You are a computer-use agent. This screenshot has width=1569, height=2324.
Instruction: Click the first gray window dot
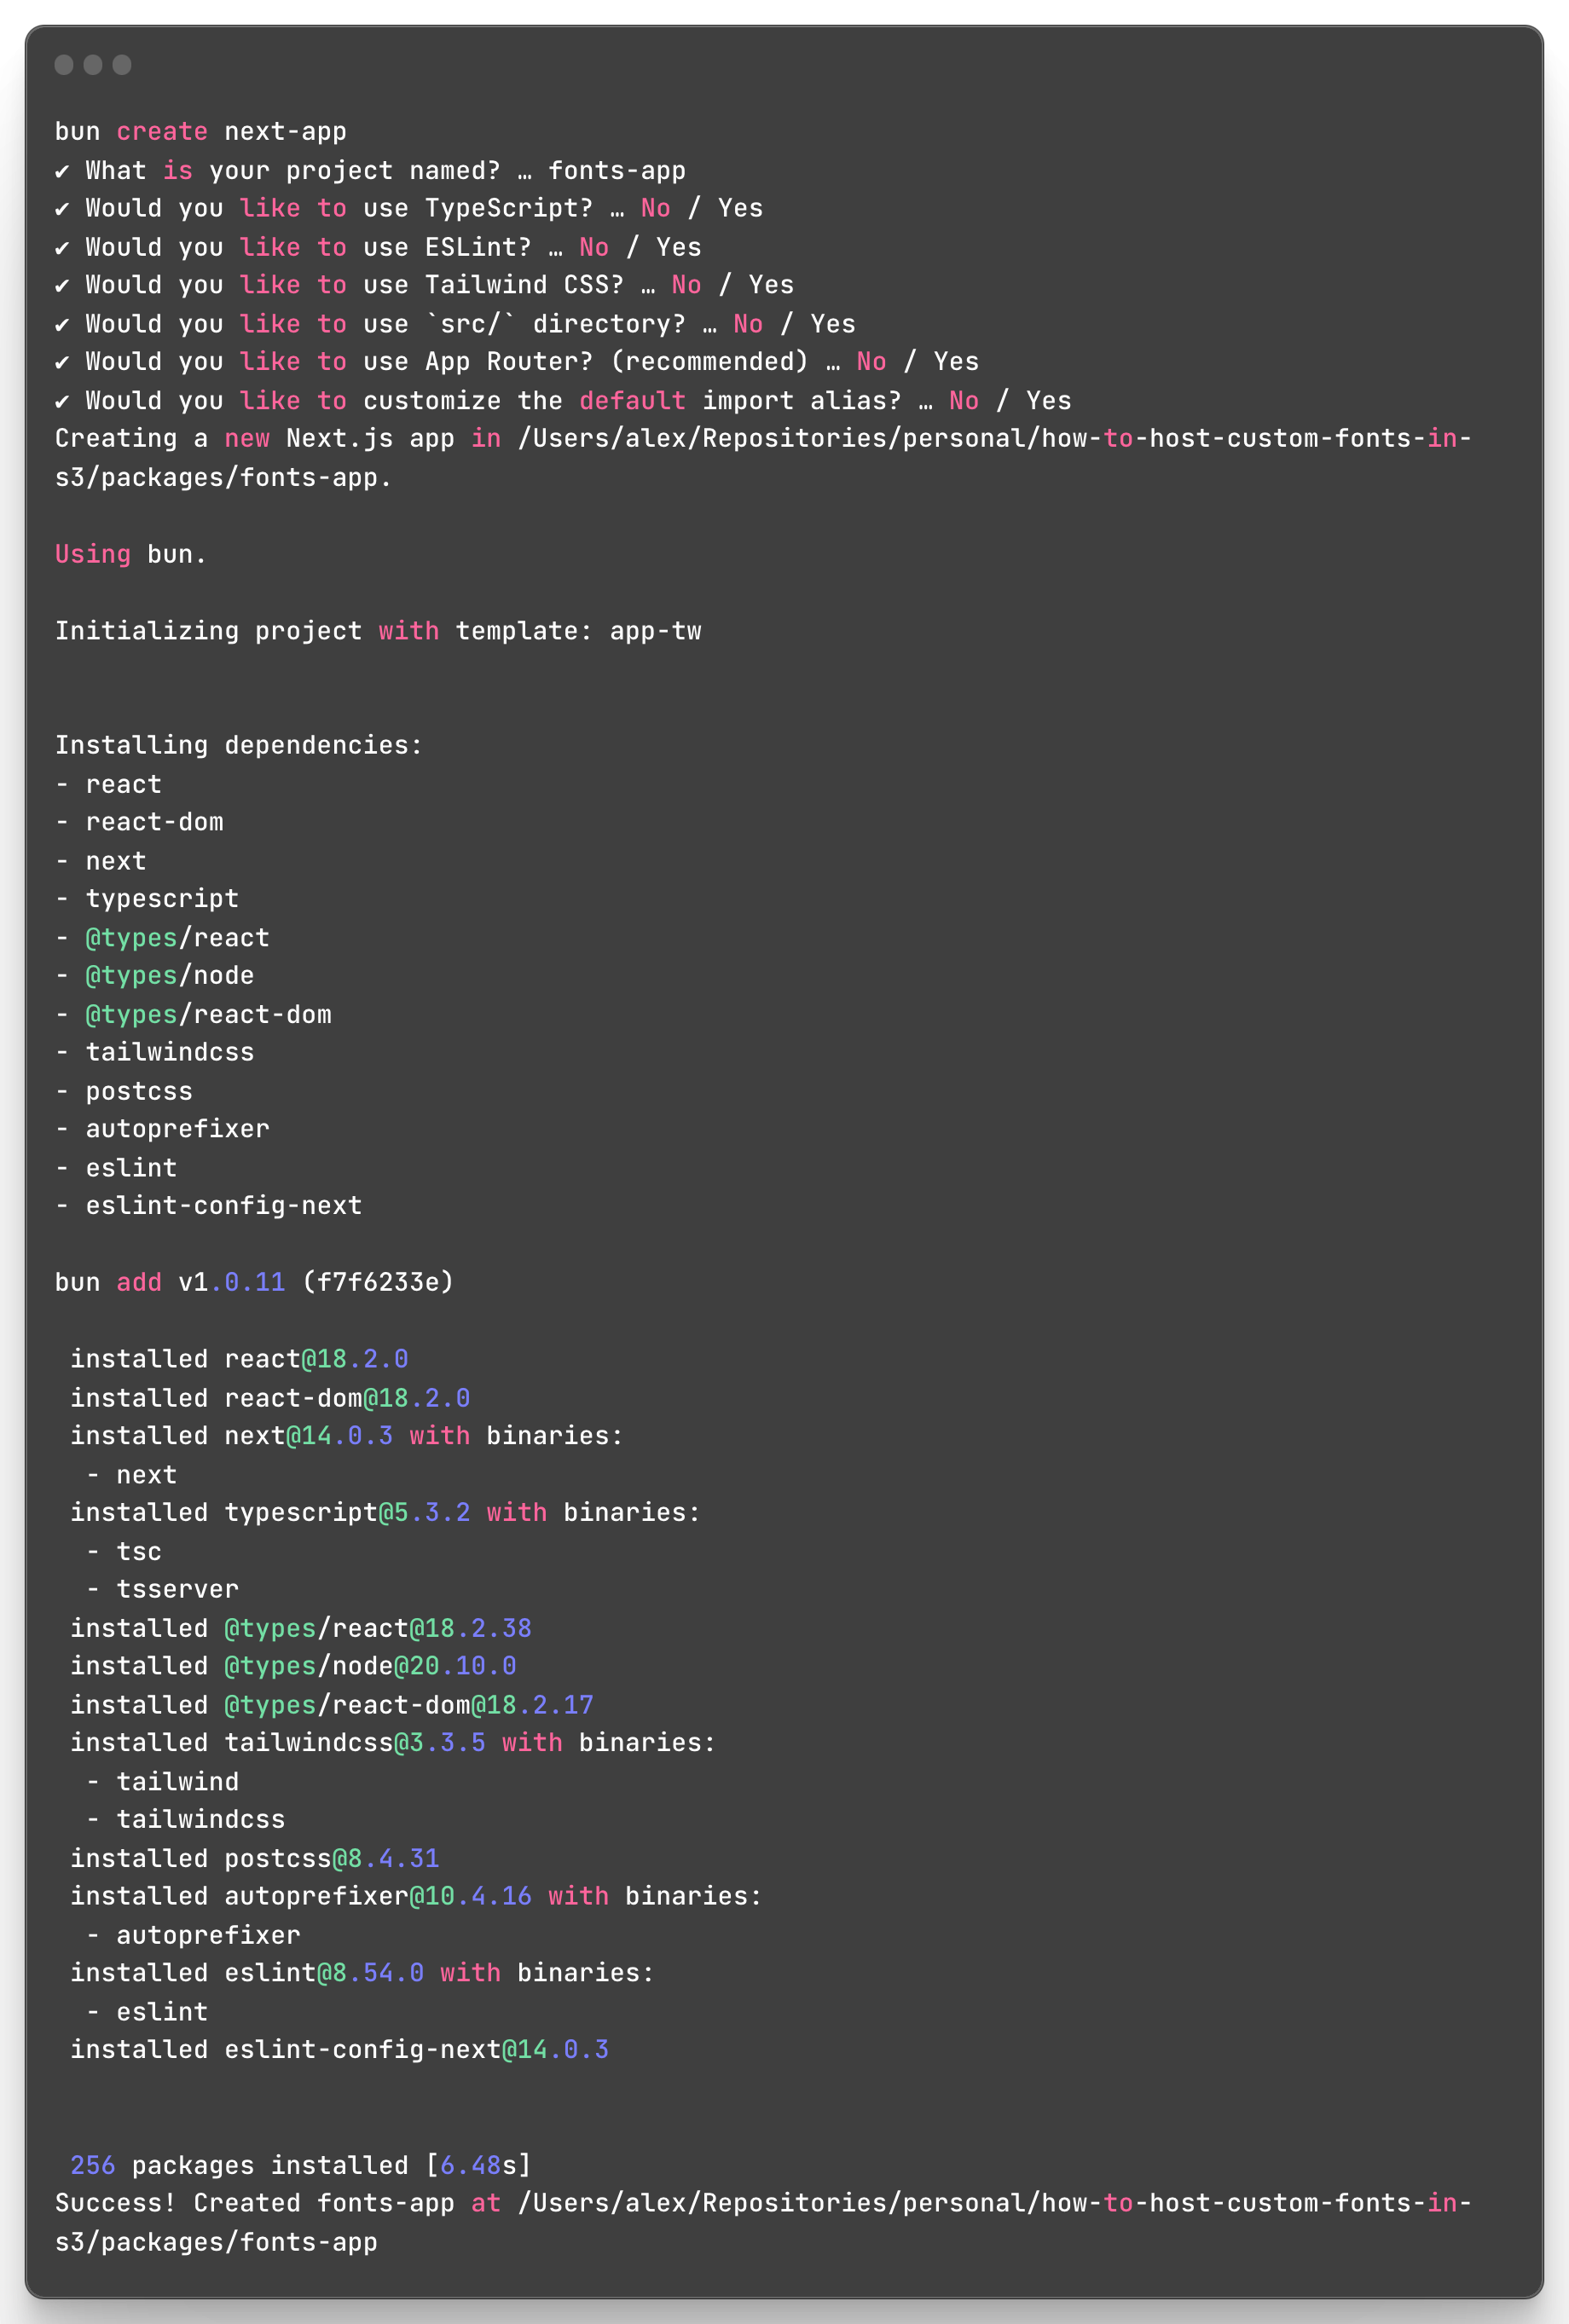point(64,65)
